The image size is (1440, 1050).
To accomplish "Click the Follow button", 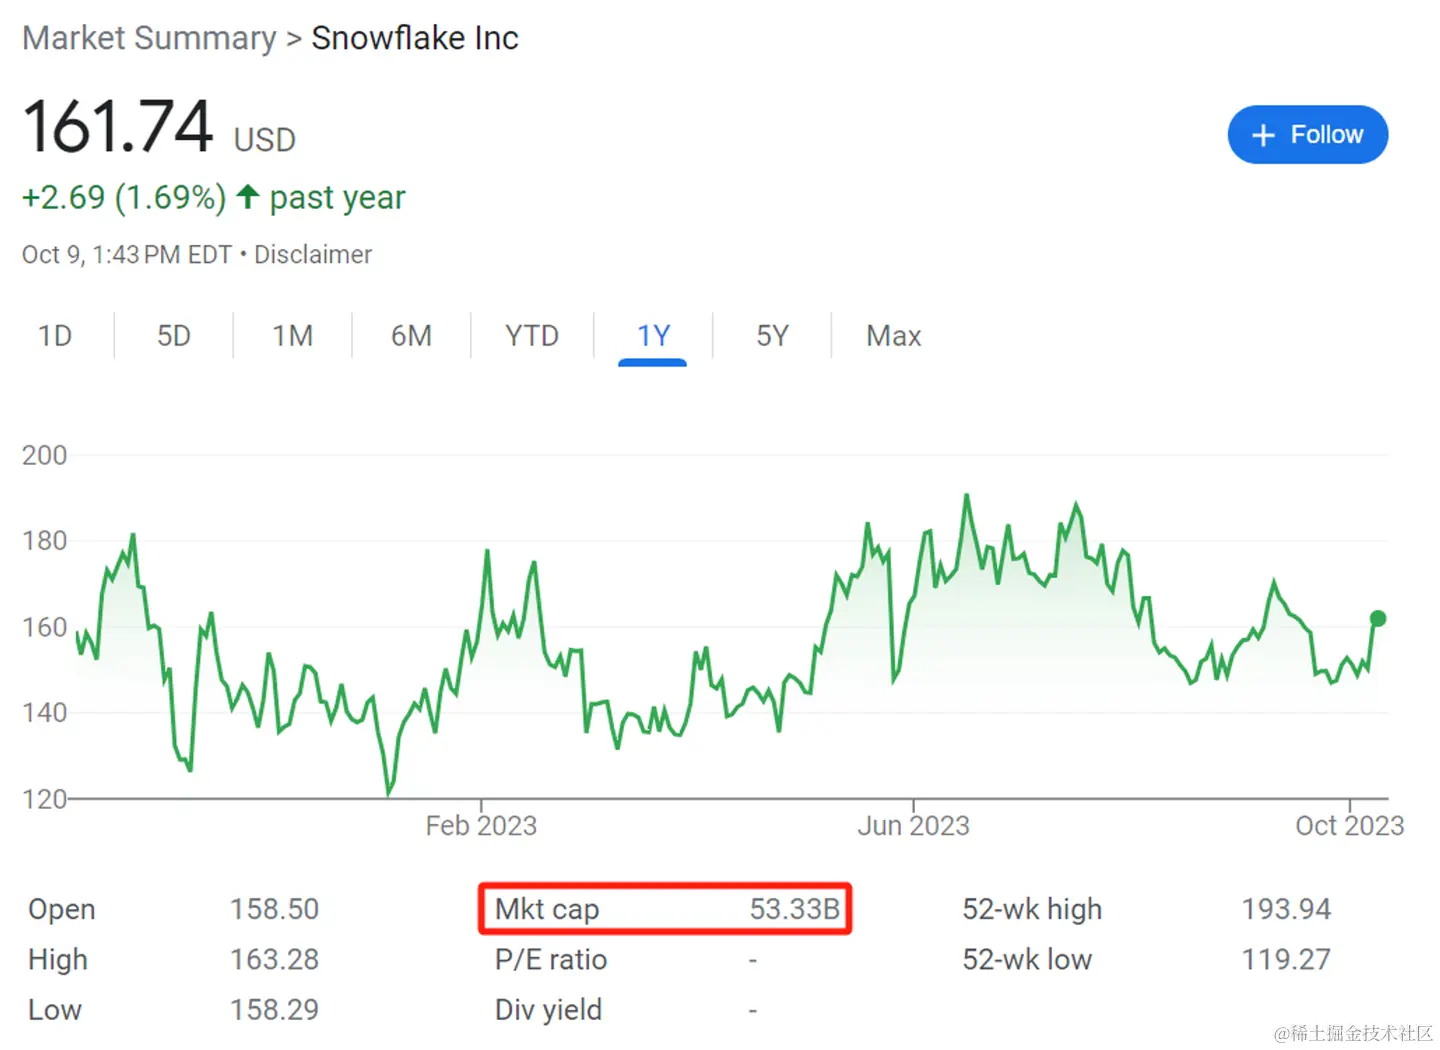I will click(x=1308, y=134).
